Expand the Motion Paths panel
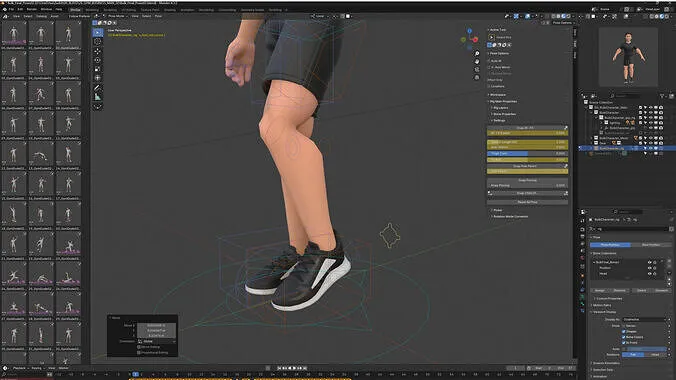 (601, 305)
